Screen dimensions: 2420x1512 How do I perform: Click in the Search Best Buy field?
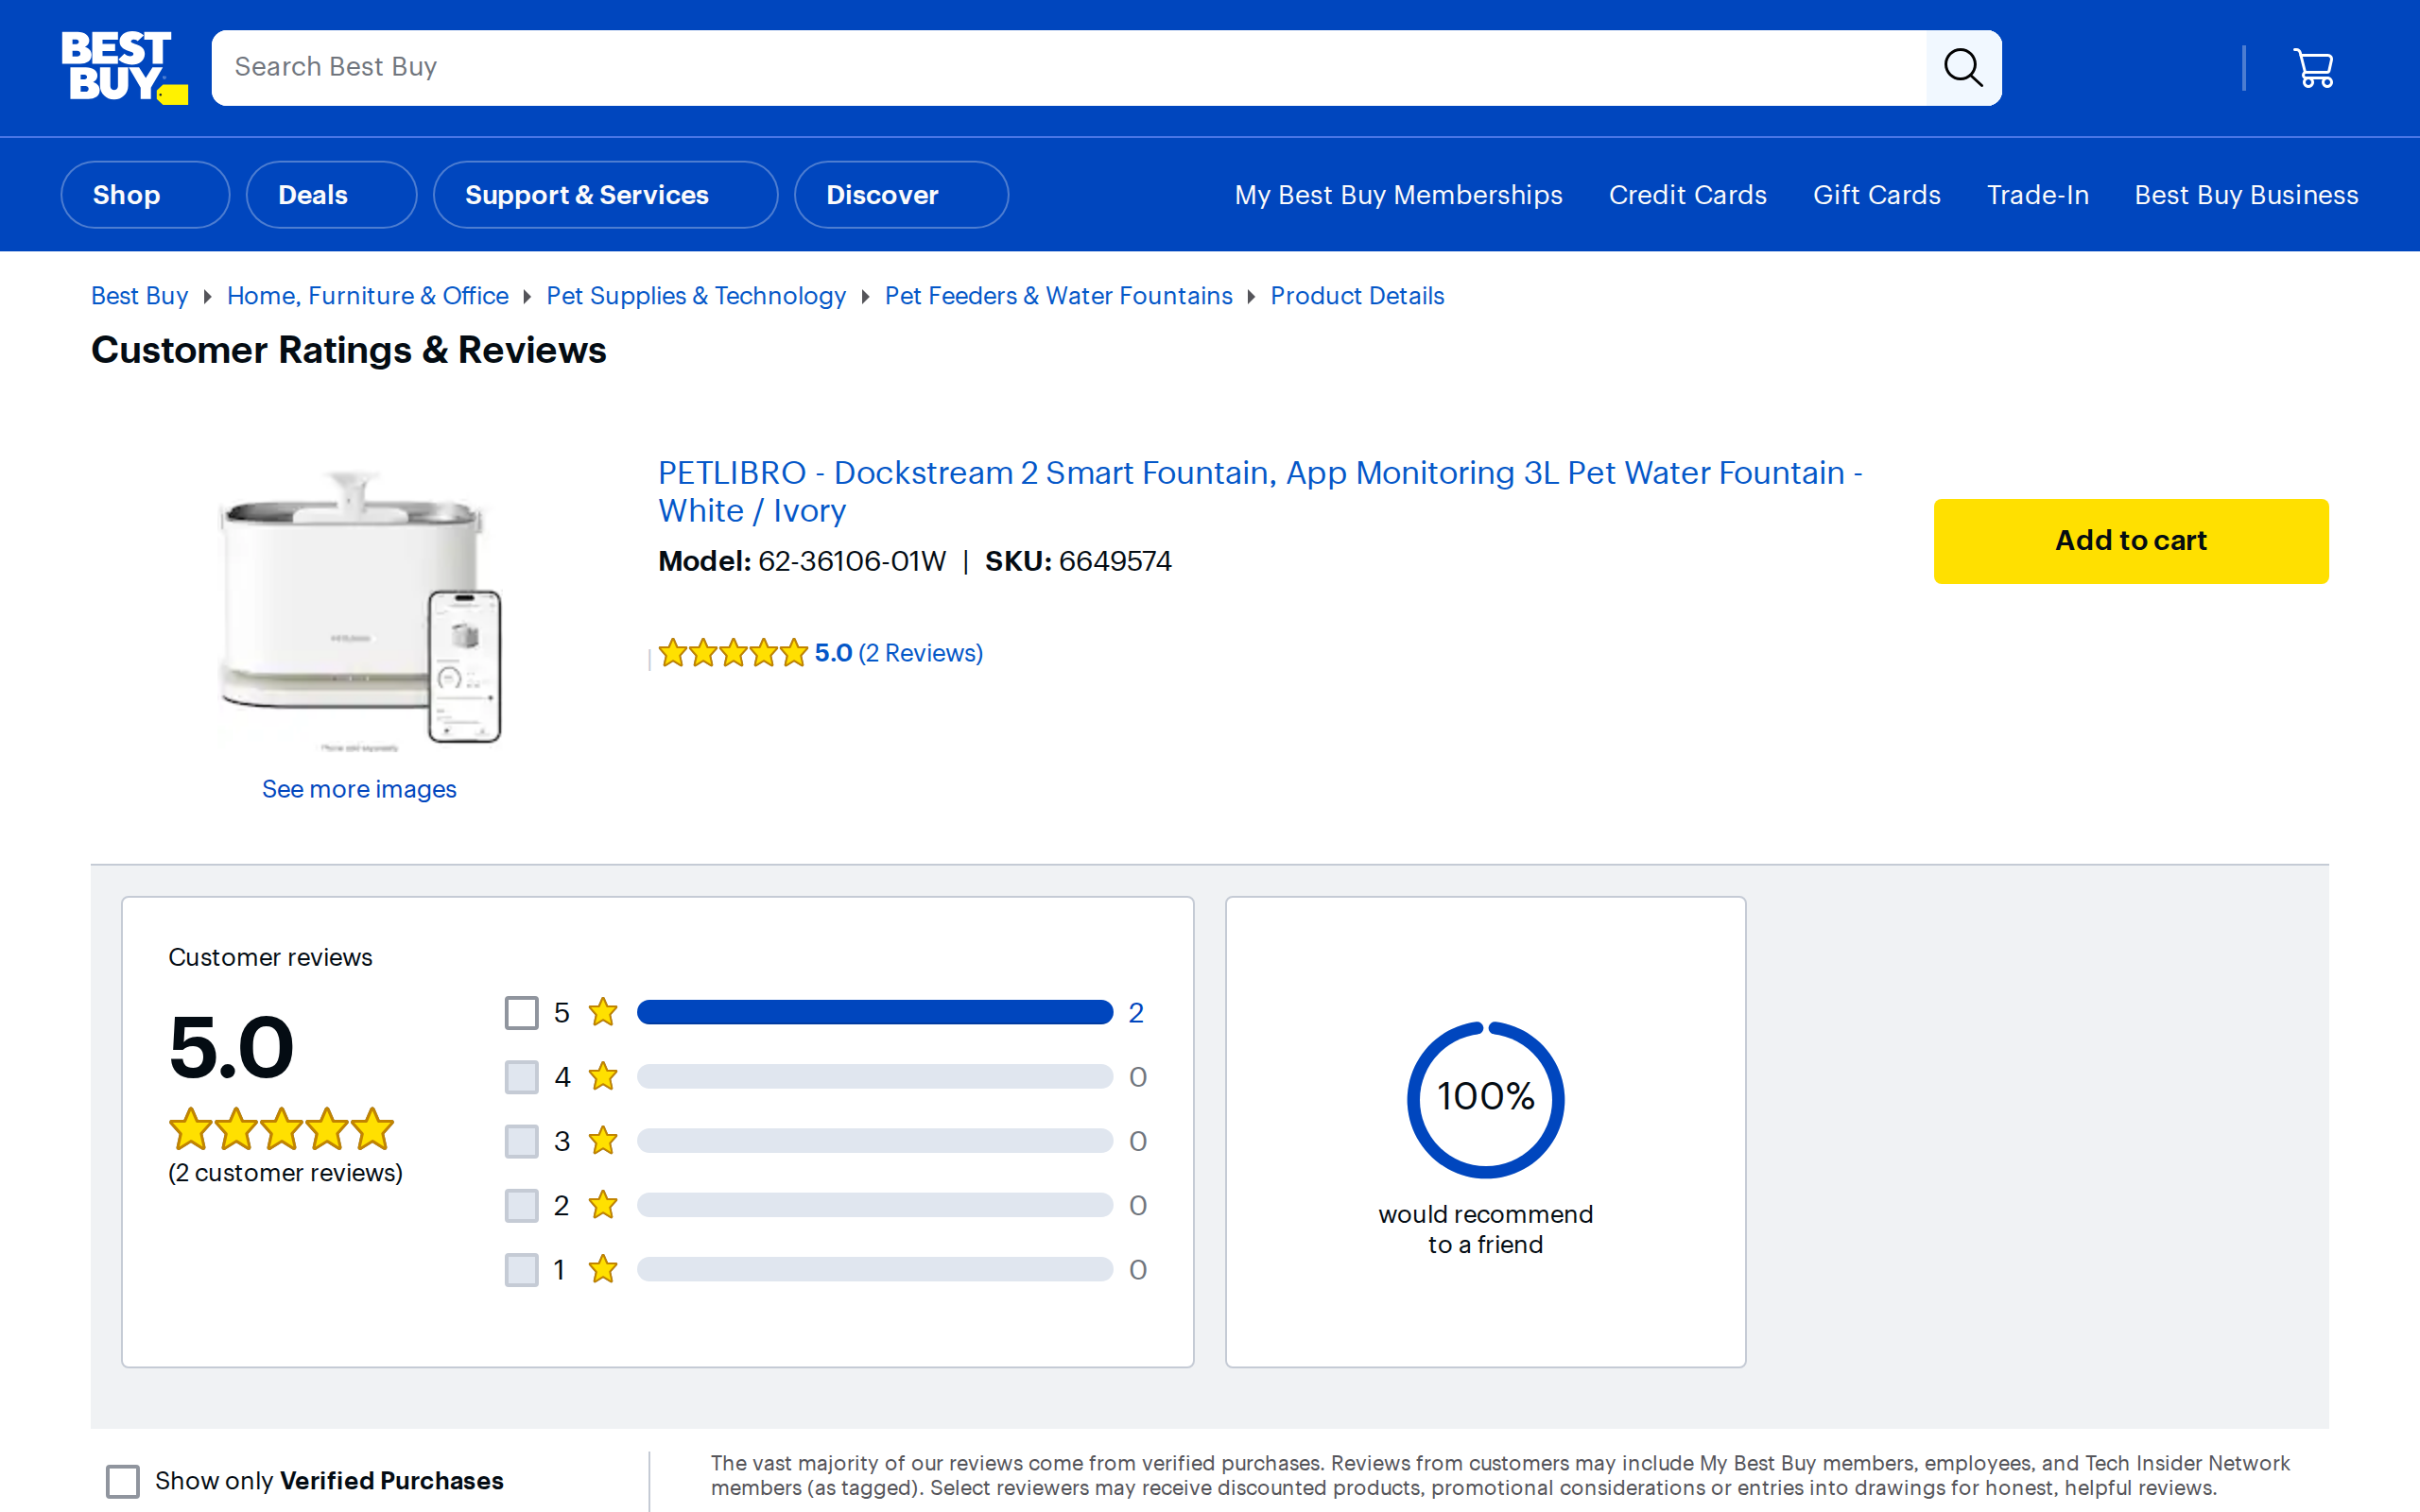pos(1069,67)
